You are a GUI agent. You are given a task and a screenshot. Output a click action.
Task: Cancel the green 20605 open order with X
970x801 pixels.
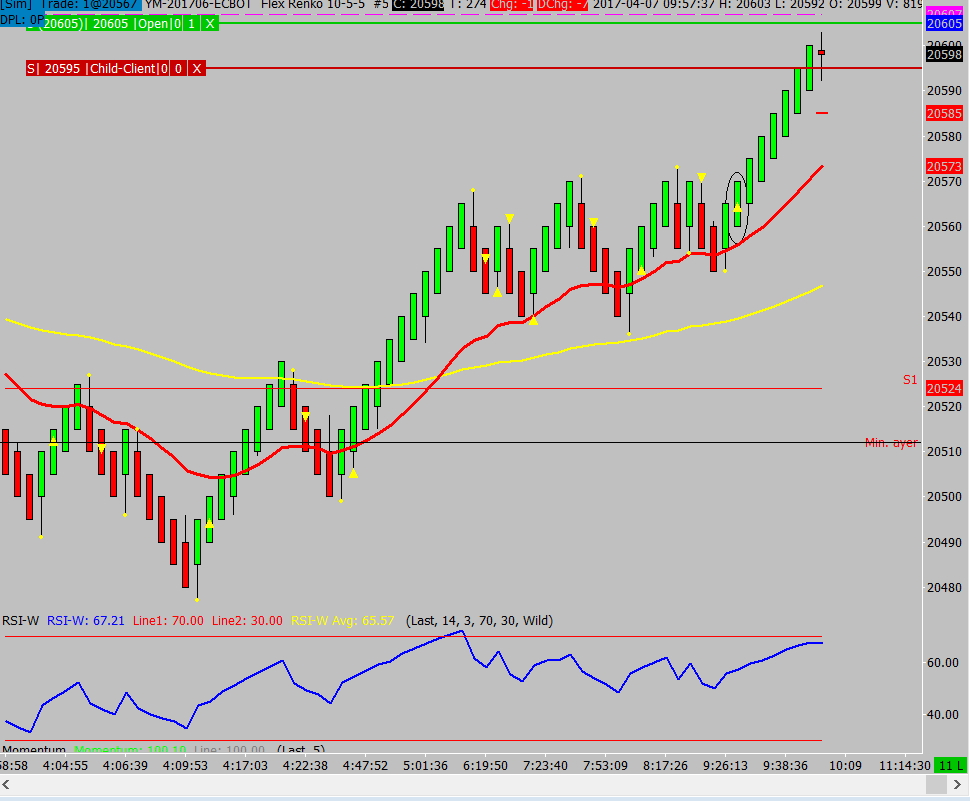click(210, 24)
